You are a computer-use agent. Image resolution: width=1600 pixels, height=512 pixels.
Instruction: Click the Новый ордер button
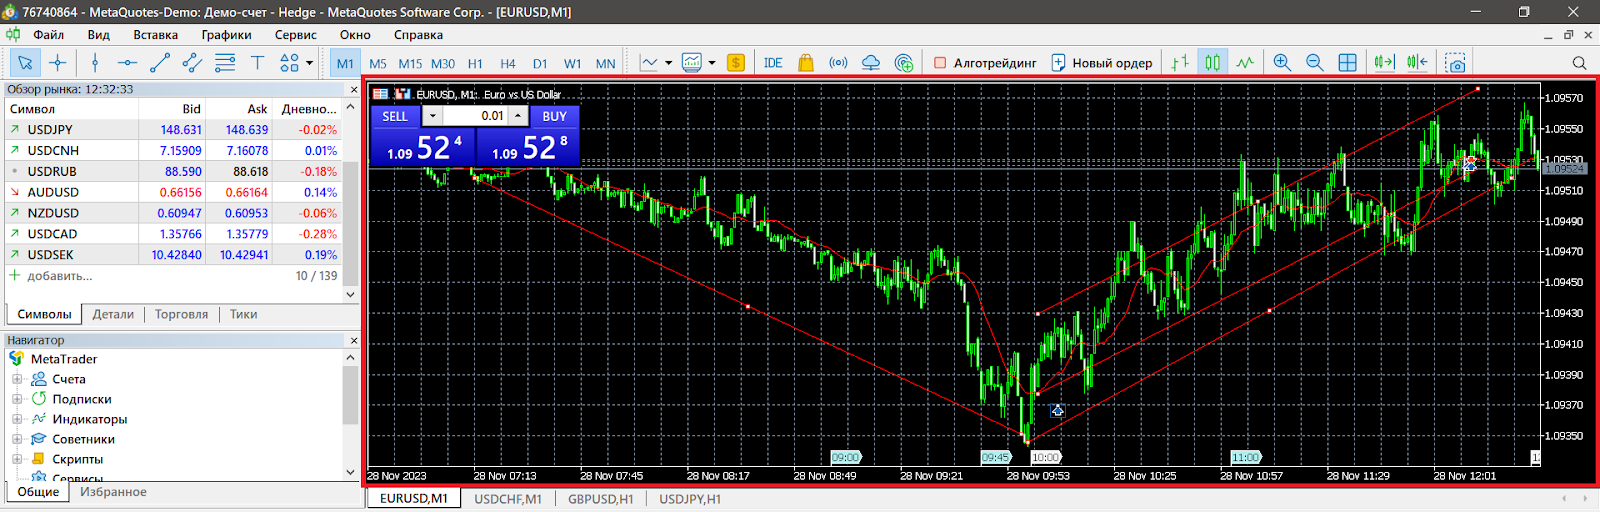point(1101,63)
